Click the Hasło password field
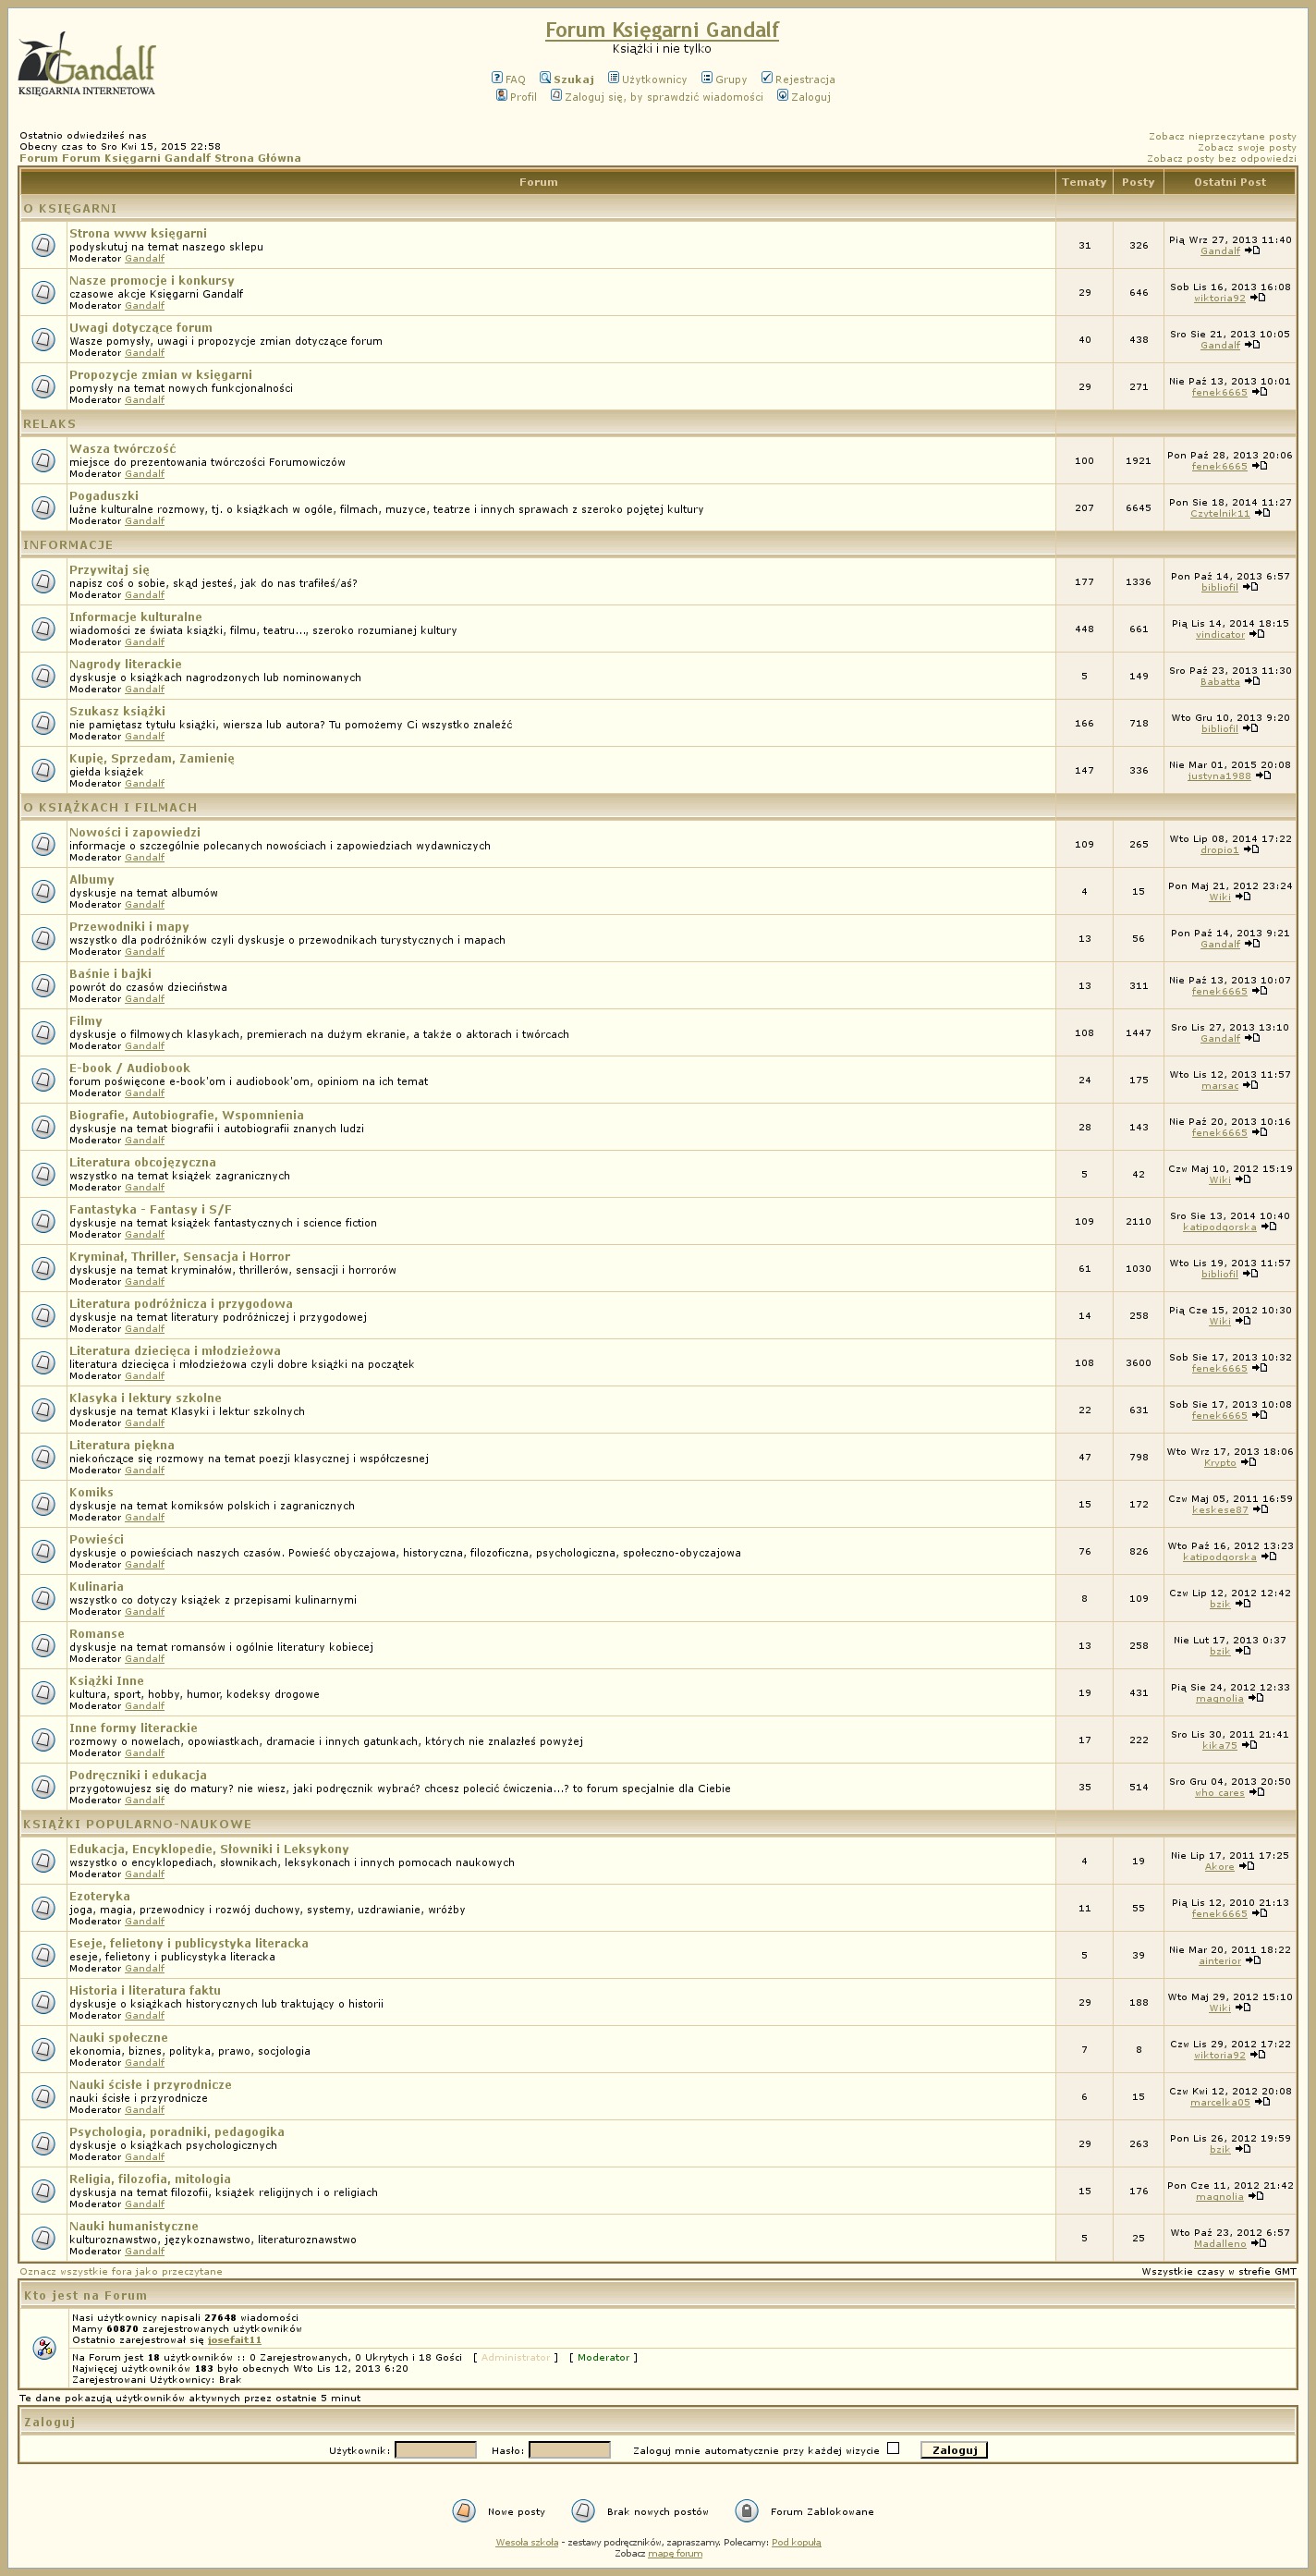 (x=569, y=2449)
